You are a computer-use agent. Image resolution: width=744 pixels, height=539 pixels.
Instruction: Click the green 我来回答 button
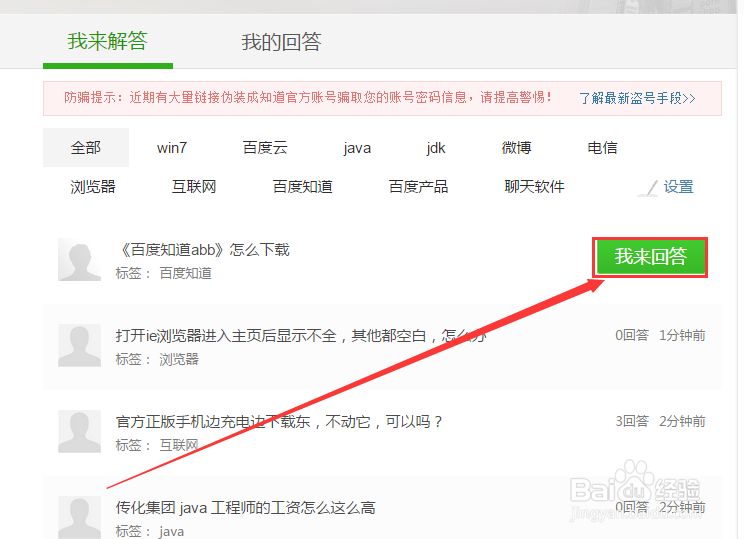coord(651,257)
